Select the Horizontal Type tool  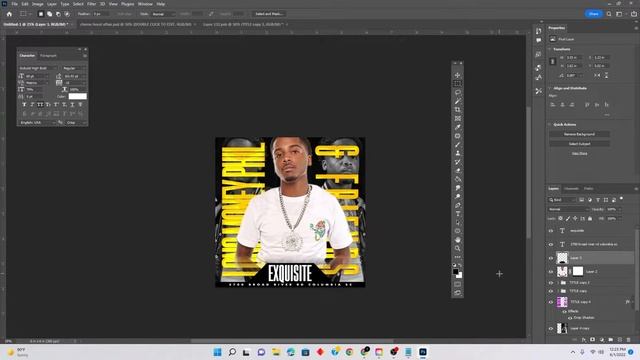pos(458,214)
